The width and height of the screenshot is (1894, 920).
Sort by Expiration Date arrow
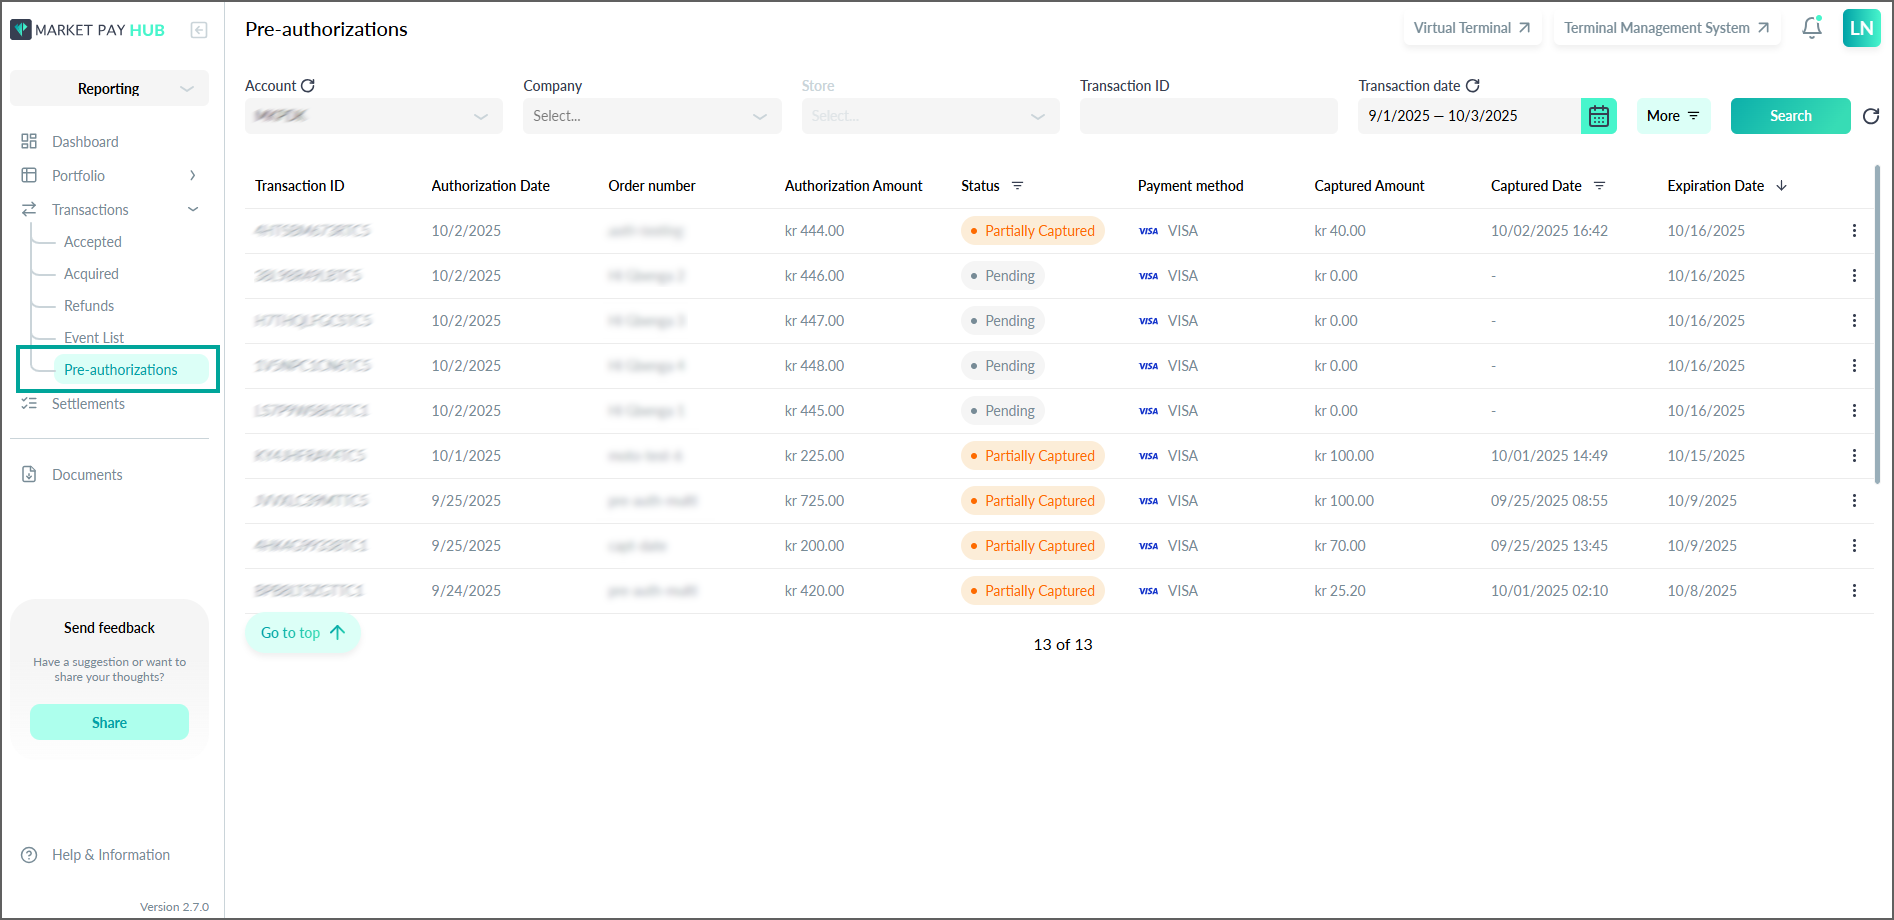[x=1781, y=186]
